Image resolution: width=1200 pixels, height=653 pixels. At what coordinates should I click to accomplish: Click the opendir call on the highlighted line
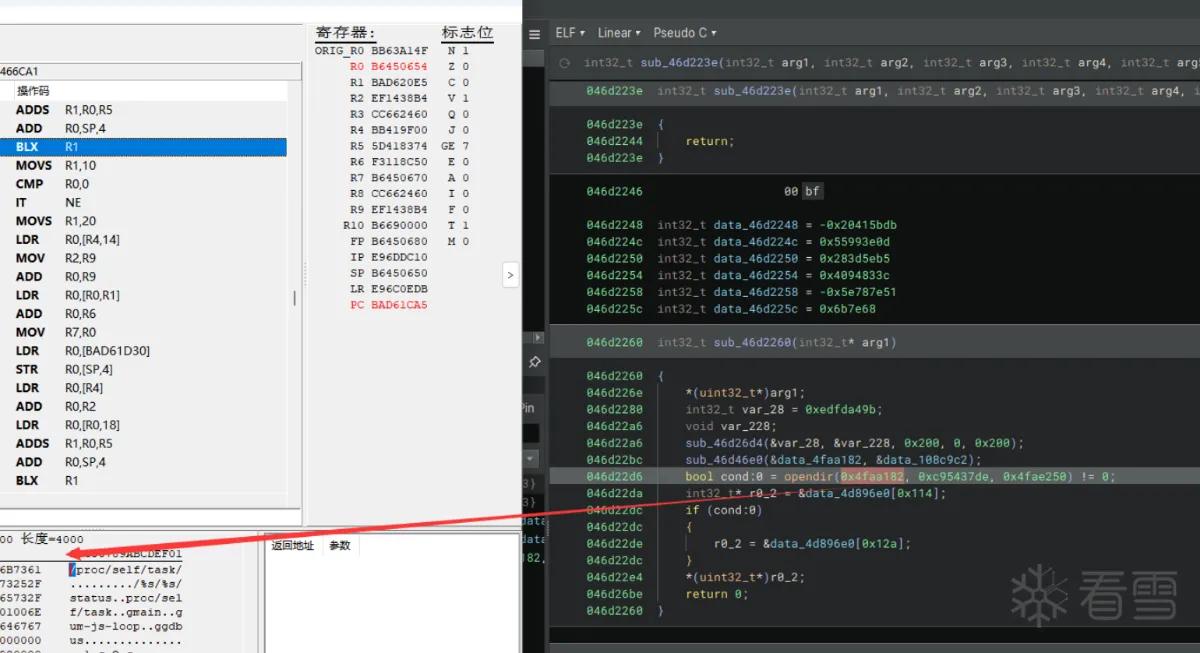click(808, 477)
